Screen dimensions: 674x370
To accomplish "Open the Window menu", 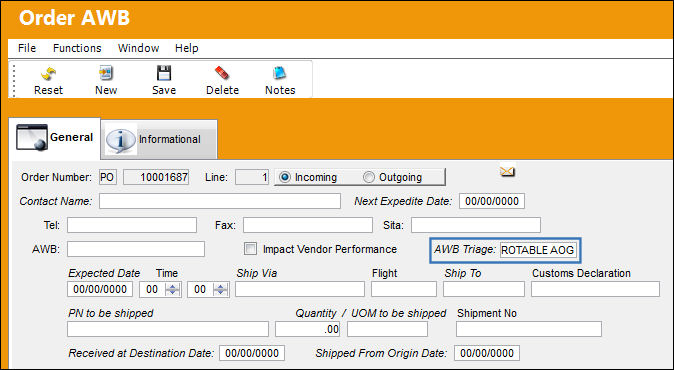I will click(138, 48).
